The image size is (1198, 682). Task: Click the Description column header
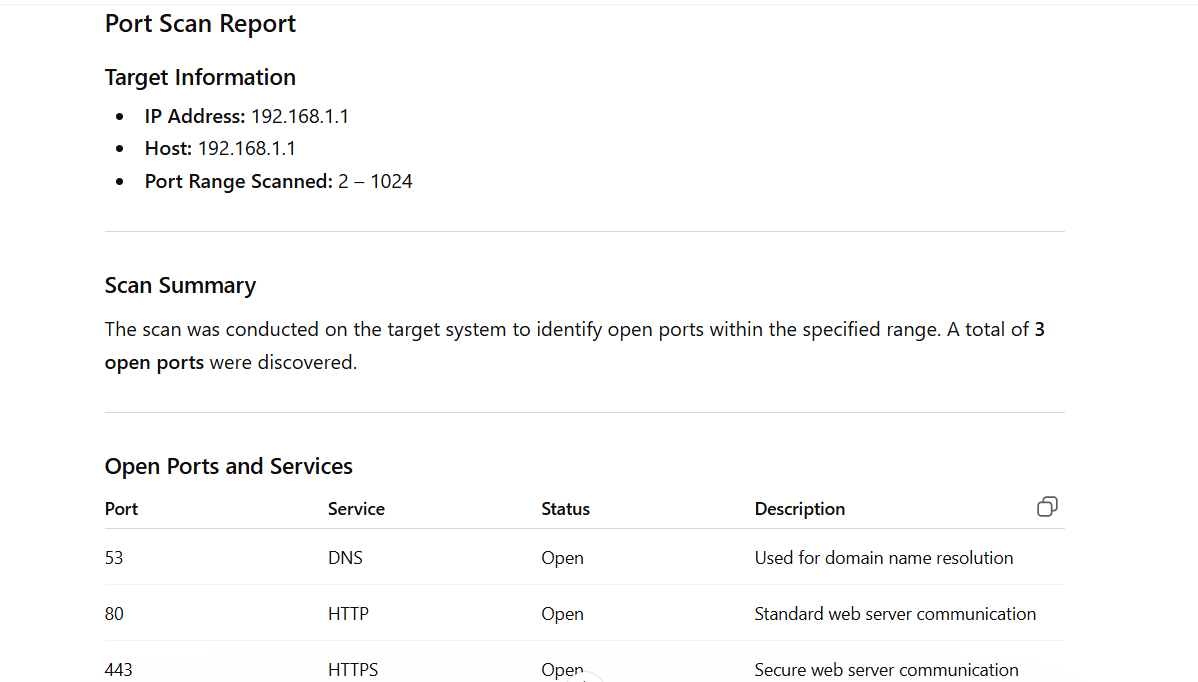[799, 509]
